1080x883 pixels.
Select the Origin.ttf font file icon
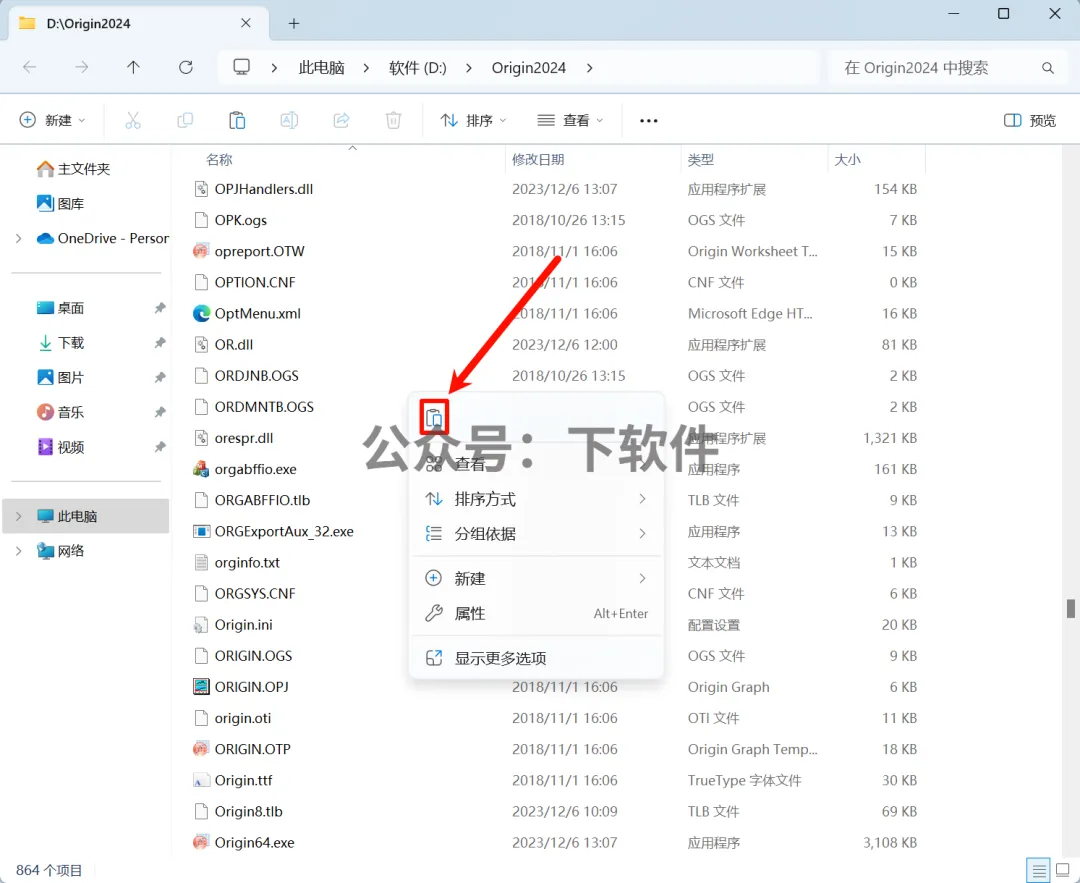(200, 780)
